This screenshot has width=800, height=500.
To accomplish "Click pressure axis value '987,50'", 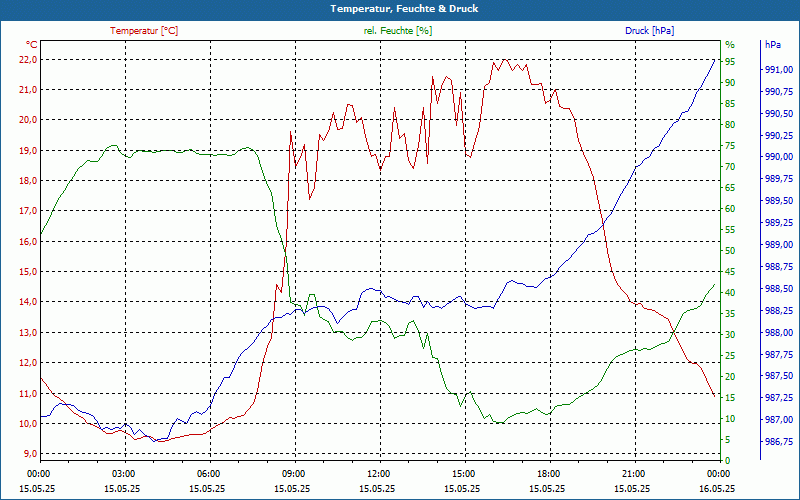I will (779, 376).
